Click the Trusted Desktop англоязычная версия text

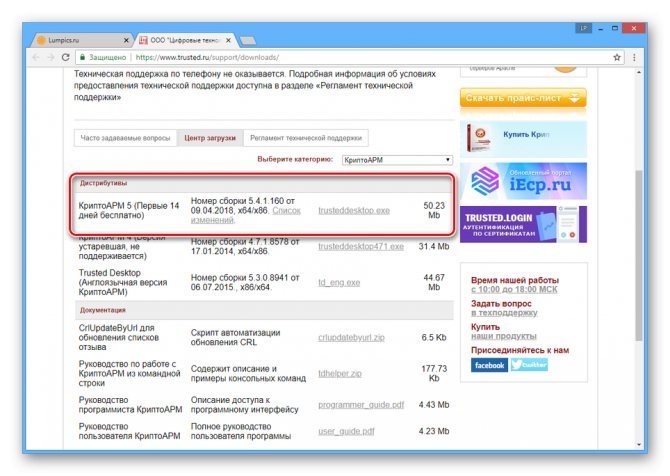tap(123, 282)
